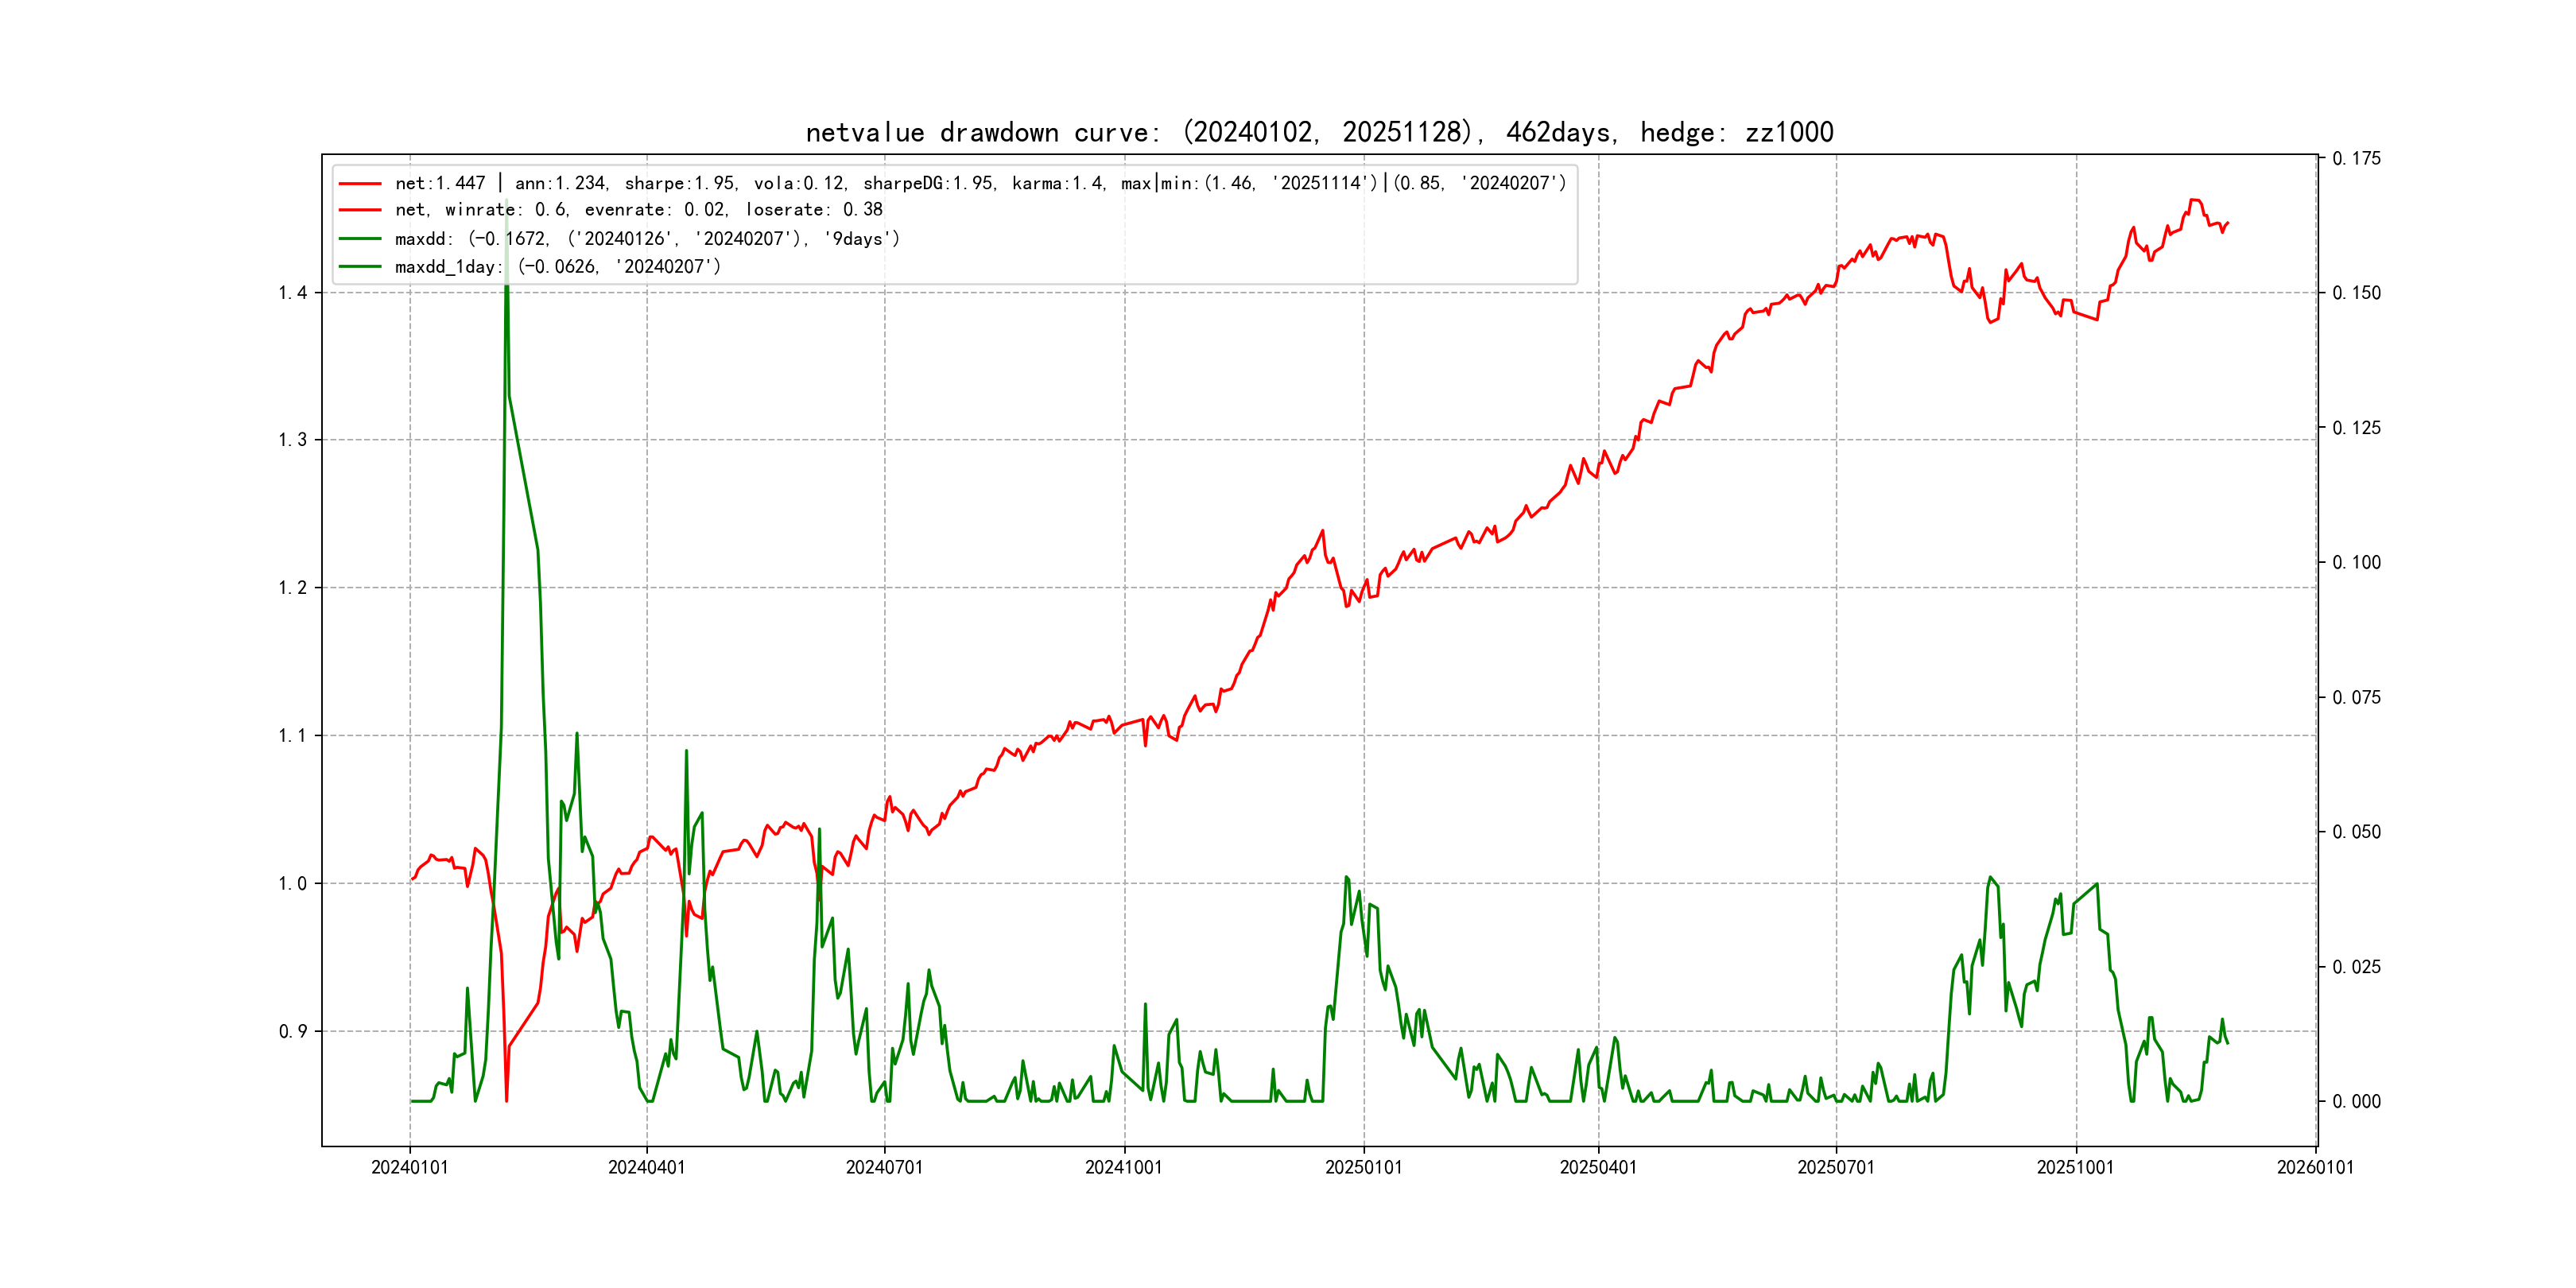Click the 20240701 x-axis label

884,1168
